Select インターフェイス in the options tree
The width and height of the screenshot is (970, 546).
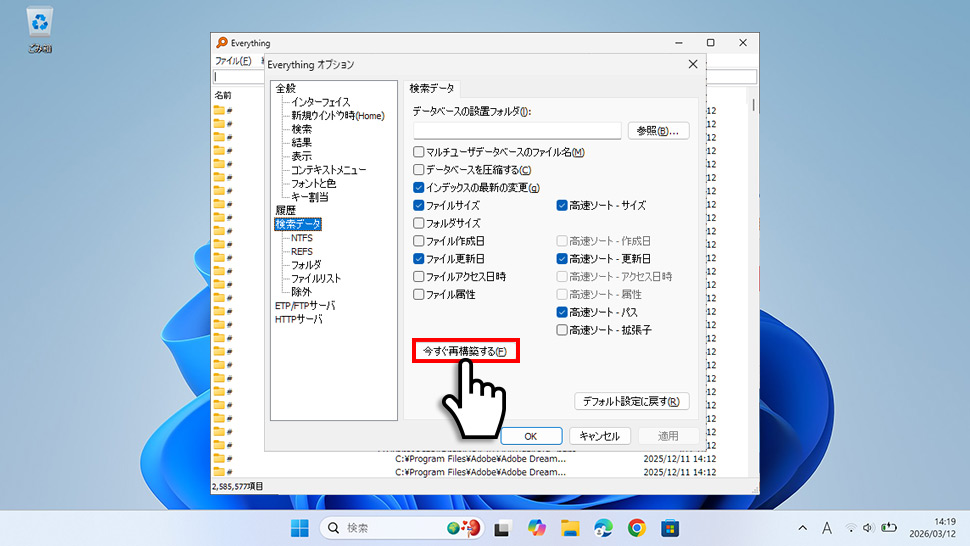pos(320,102)
